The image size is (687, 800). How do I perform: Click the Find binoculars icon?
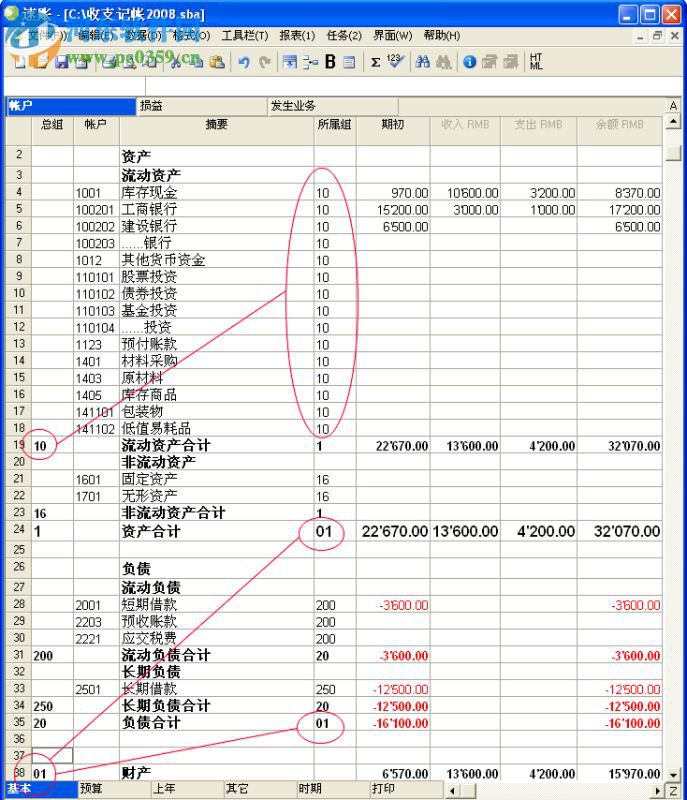(422, 62)
